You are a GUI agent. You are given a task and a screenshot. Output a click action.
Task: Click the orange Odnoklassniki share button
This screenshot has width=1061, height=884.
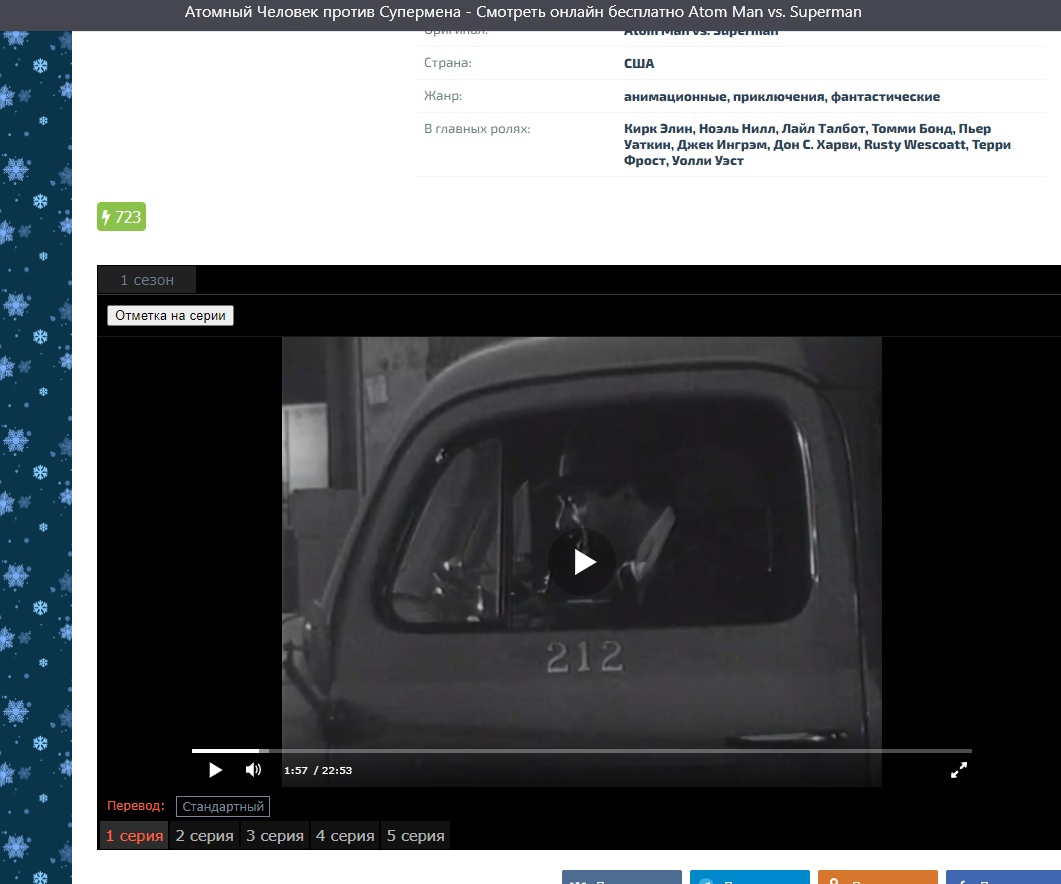pyautogui.click(x=878, y=877)
